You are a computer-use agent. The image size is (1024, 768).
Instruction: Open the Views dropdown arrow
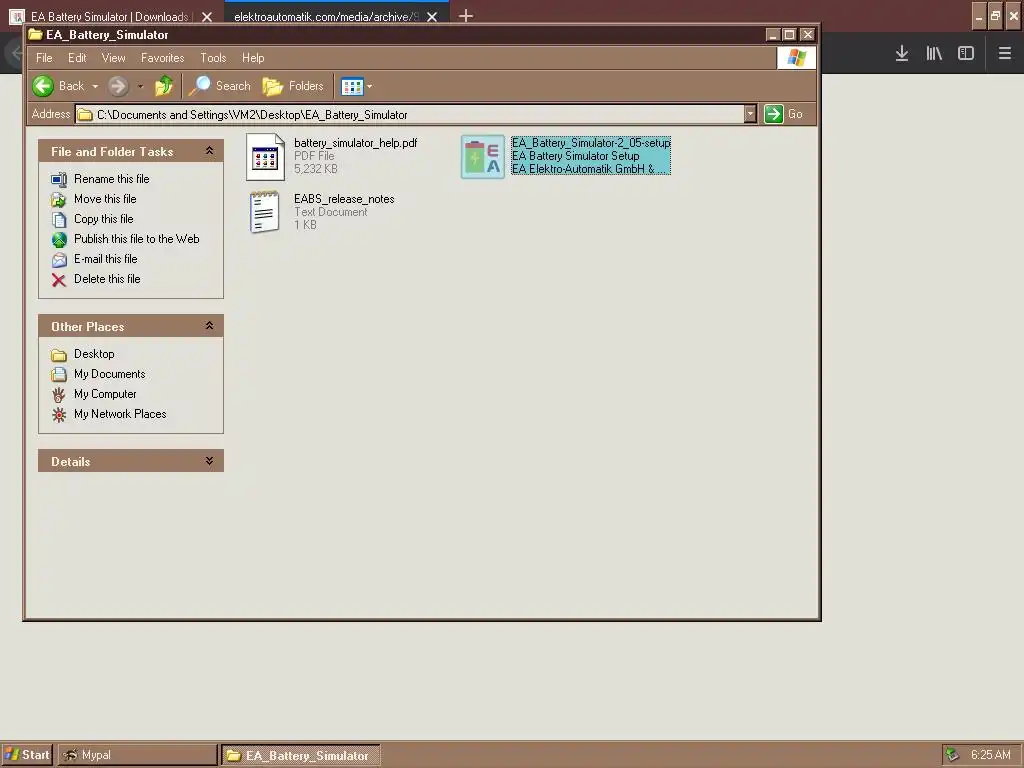click(370, 86)
